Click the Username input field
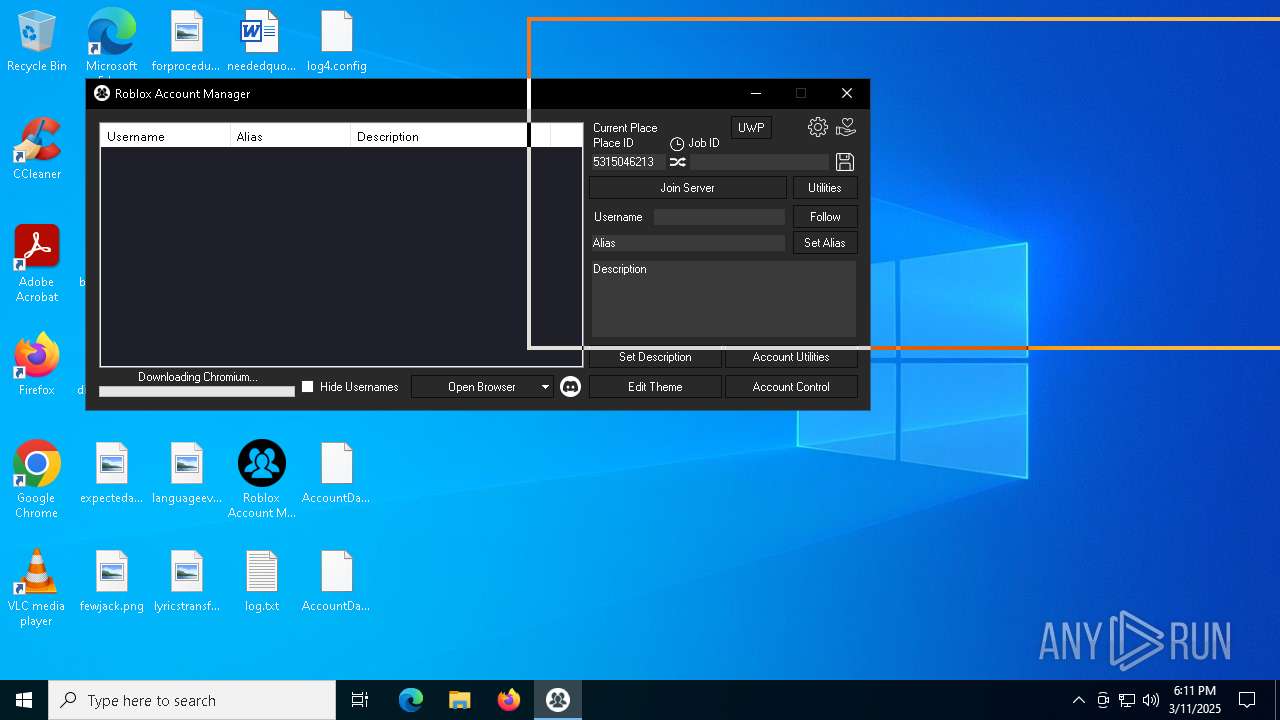The height and width of the screenshot is (720, 1280). click(719, 216)
